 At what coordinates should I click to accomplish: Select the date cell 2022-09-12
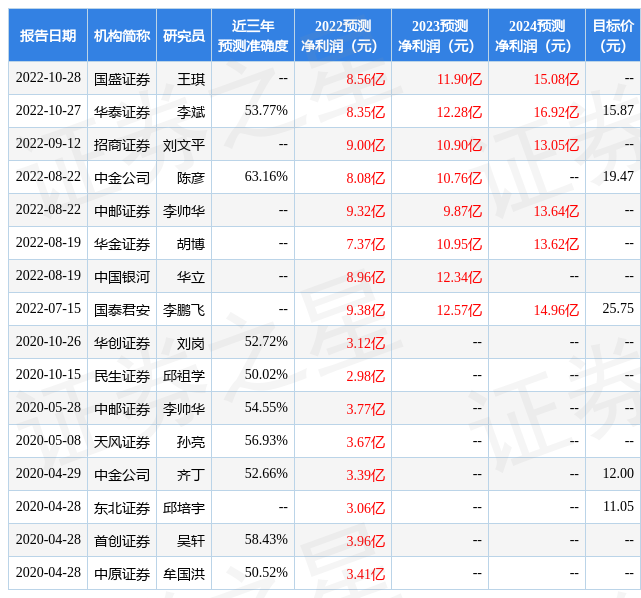[48, 143]
